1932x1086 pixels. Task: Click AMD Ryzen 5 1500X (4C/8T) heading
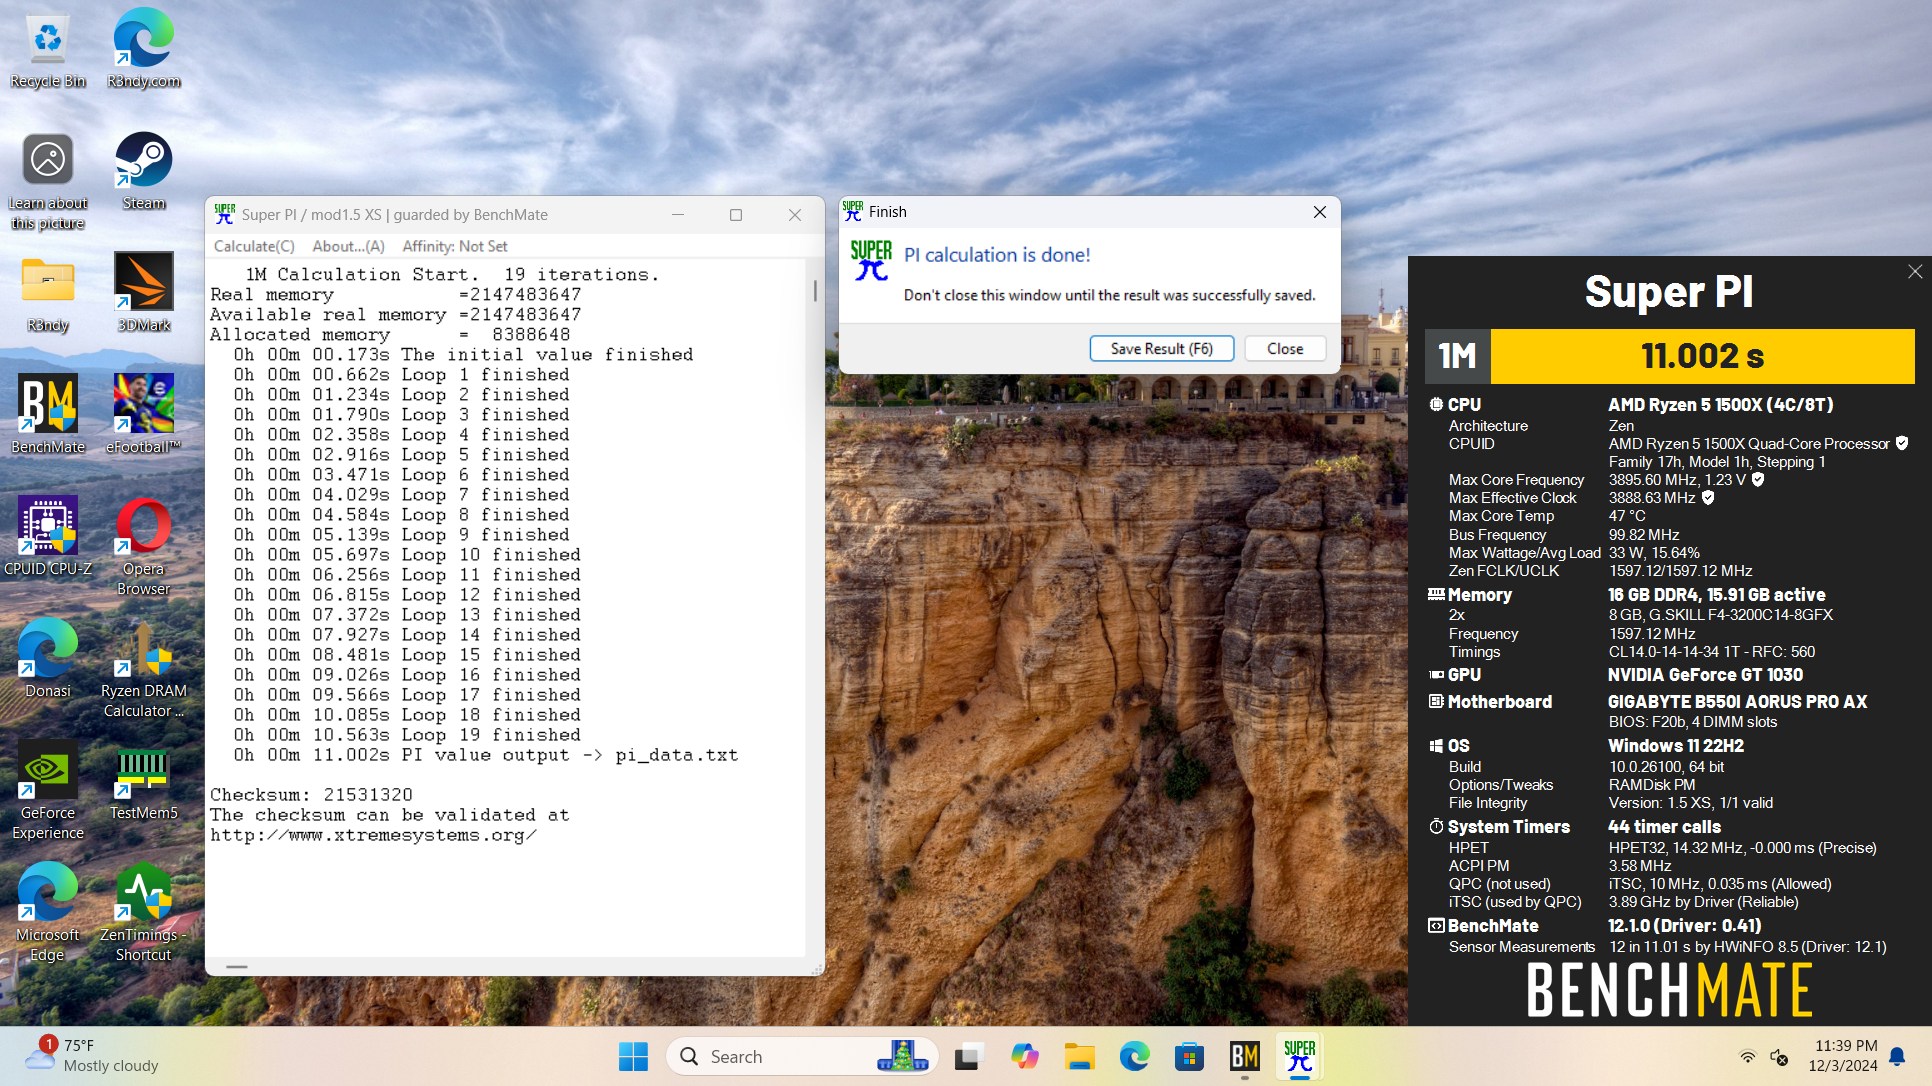pyautogui.click(x=1720, y=405)
